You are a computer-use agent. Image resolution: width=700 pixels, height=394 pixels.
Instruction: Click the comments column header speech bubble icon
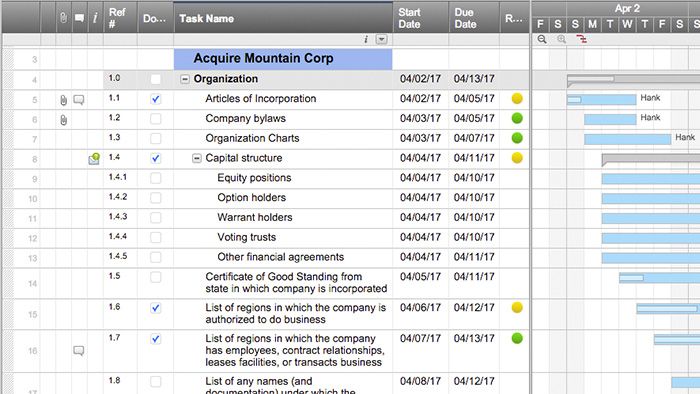79,18
